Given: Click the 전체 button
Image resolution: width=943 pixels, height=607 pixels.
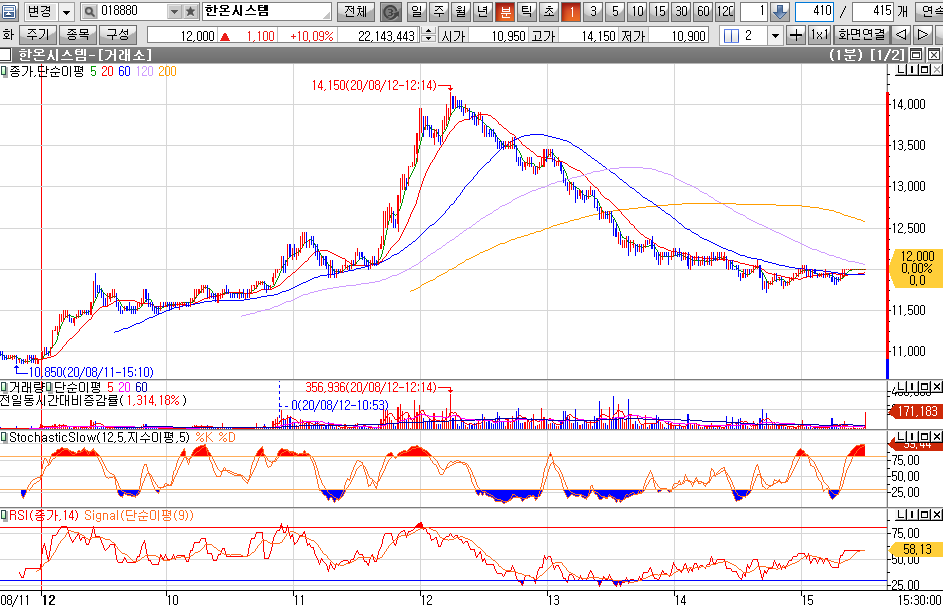Looking at the screenshot, I should coord(355,11).
